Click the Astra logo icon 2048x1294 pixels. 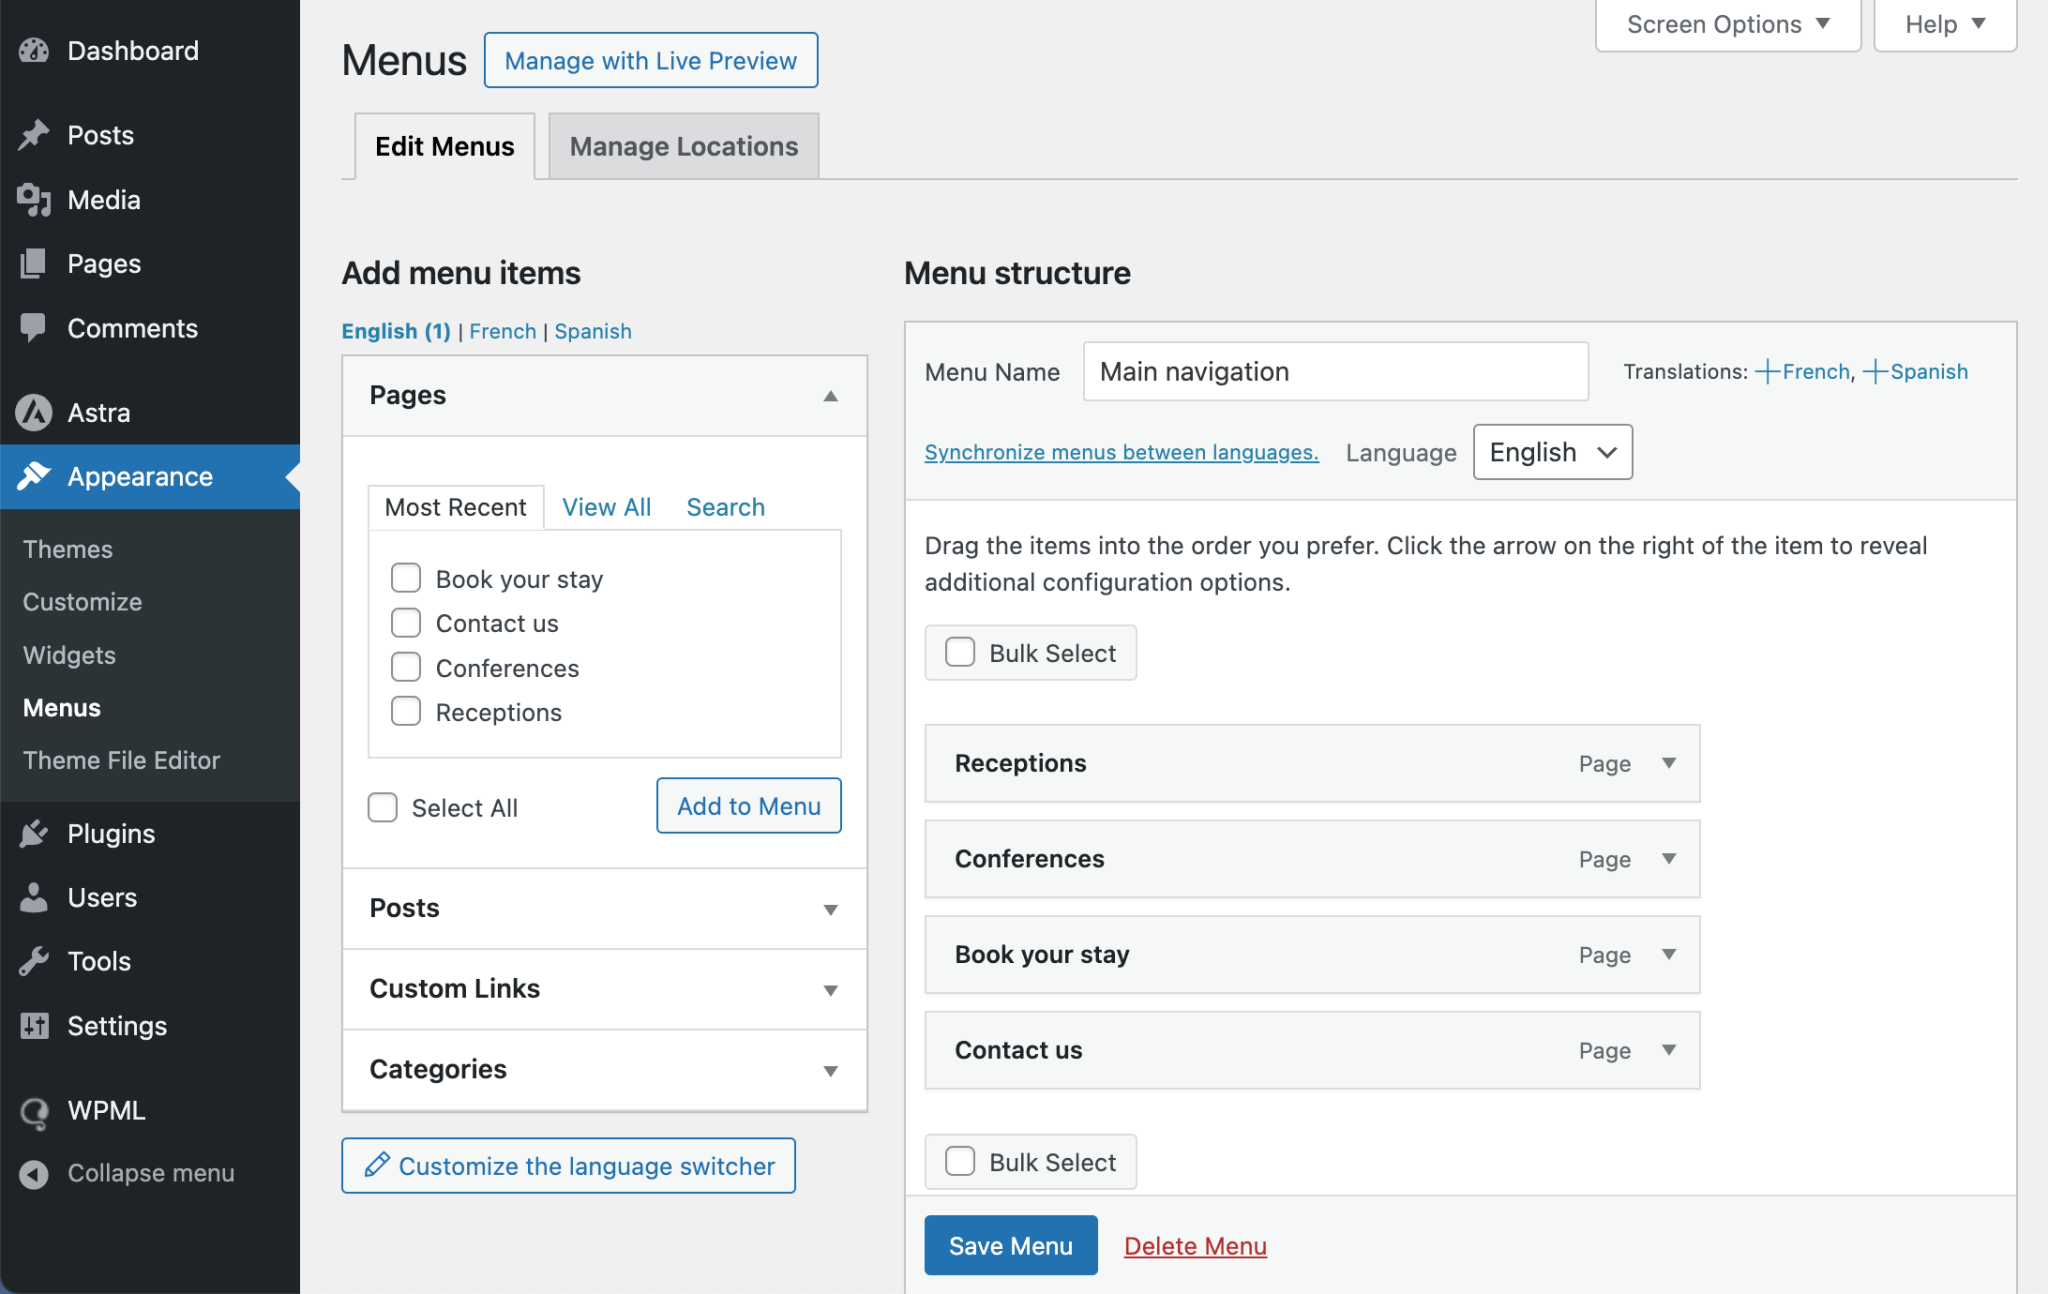pyautogui.click(x=34, y=412)
